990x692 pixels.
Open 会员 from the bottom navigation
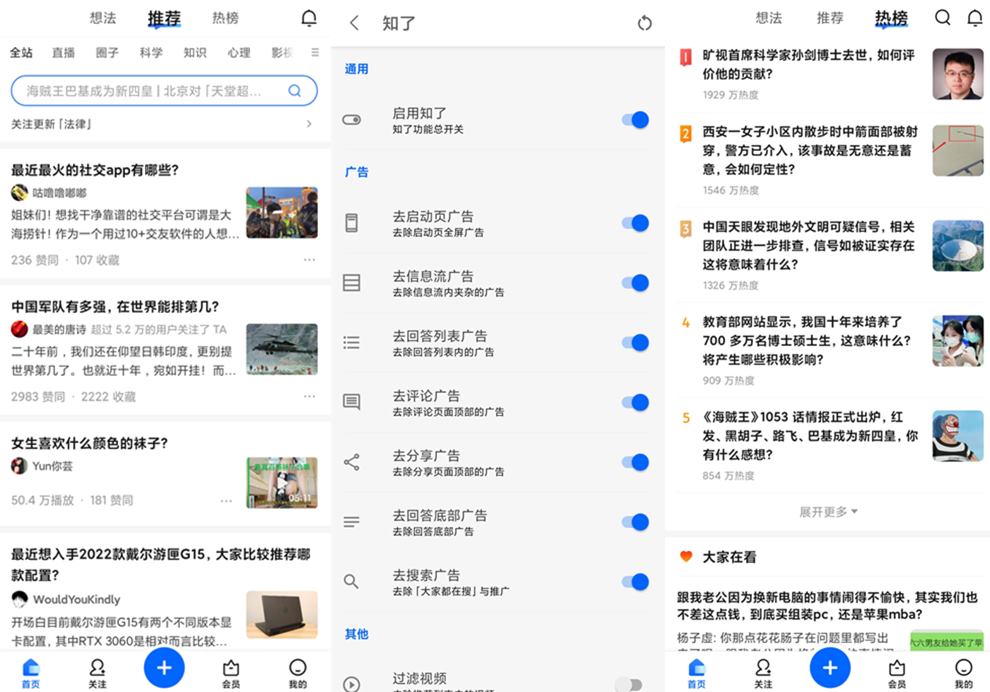(x=896, y=670)
